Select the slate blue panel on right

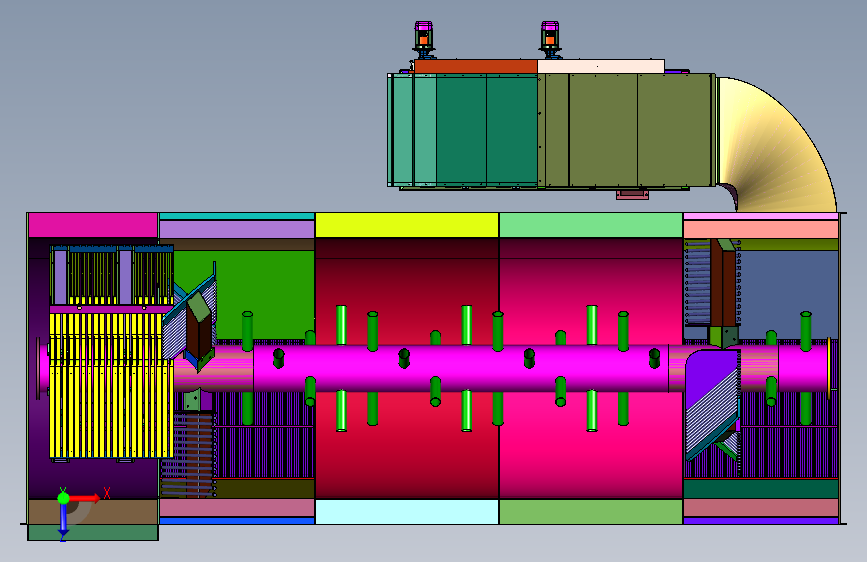point(790,294)
